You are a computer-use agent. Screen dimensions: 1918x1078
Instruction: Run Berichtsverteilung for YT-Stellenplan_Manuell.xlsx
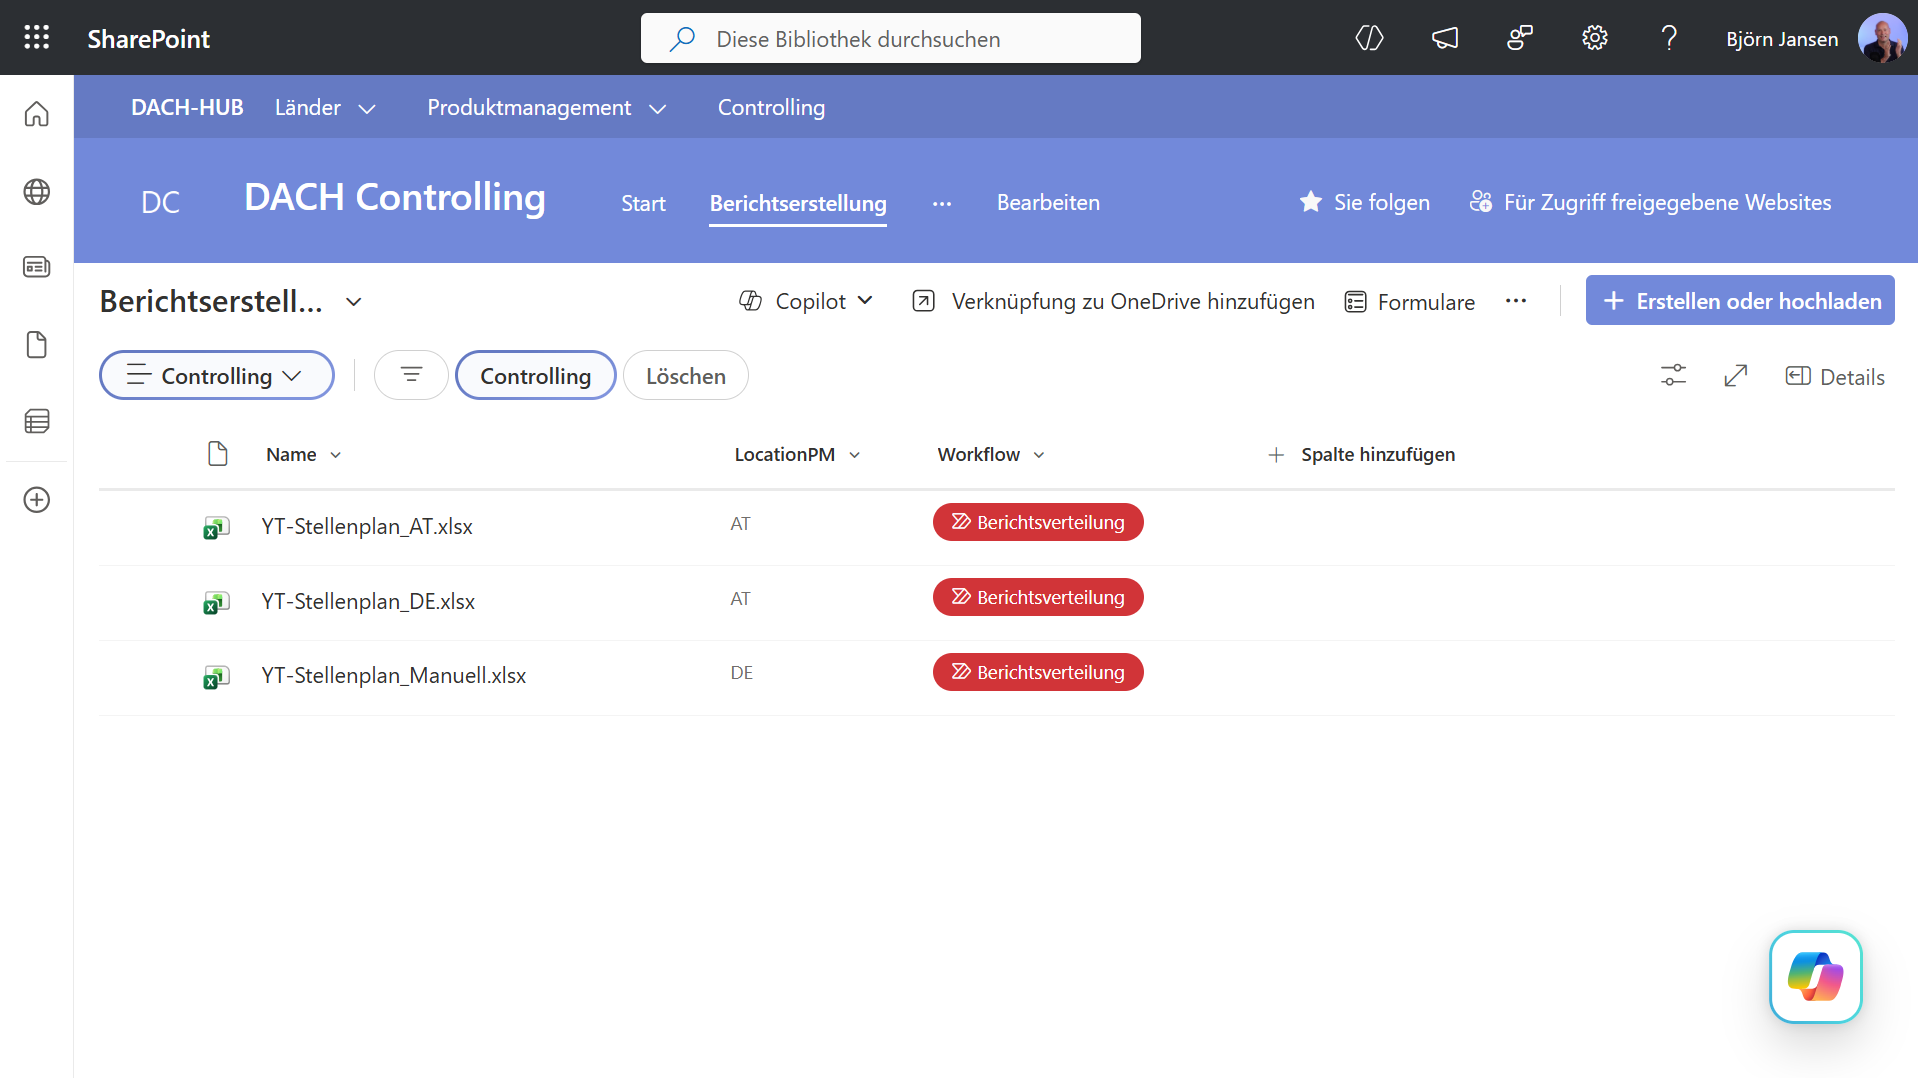(1038, 672)
